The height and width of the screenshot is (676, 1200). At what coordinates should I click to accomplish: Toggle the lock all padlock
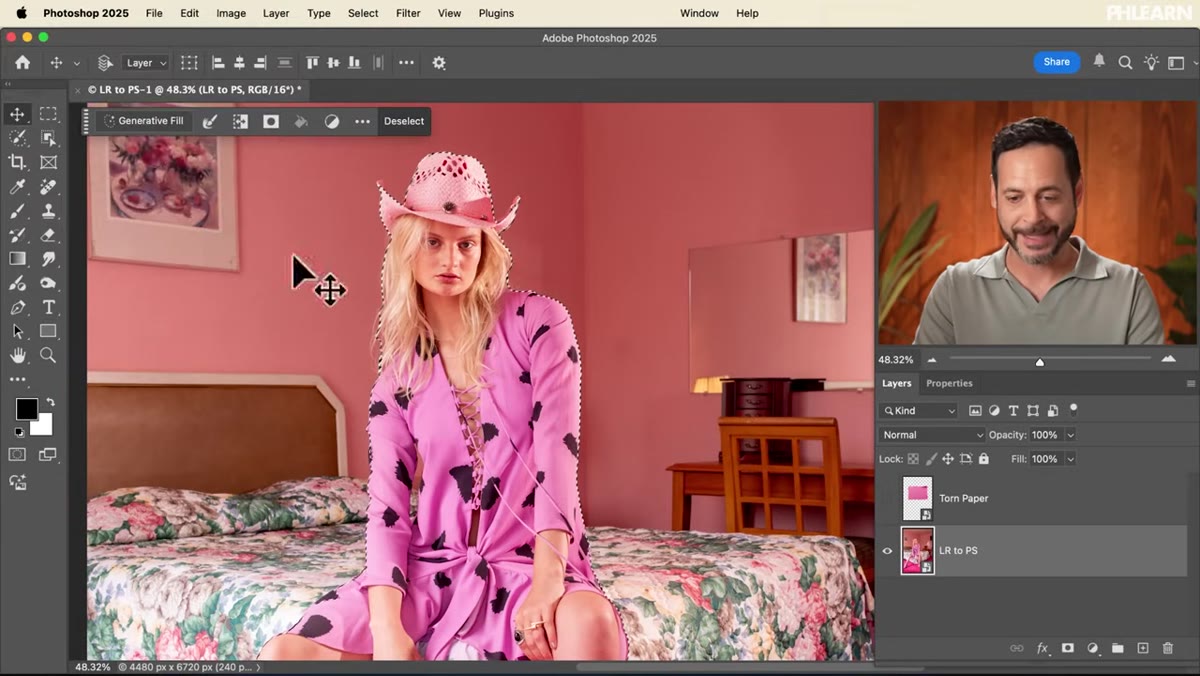pyautogui.click(x=984, y=459)
